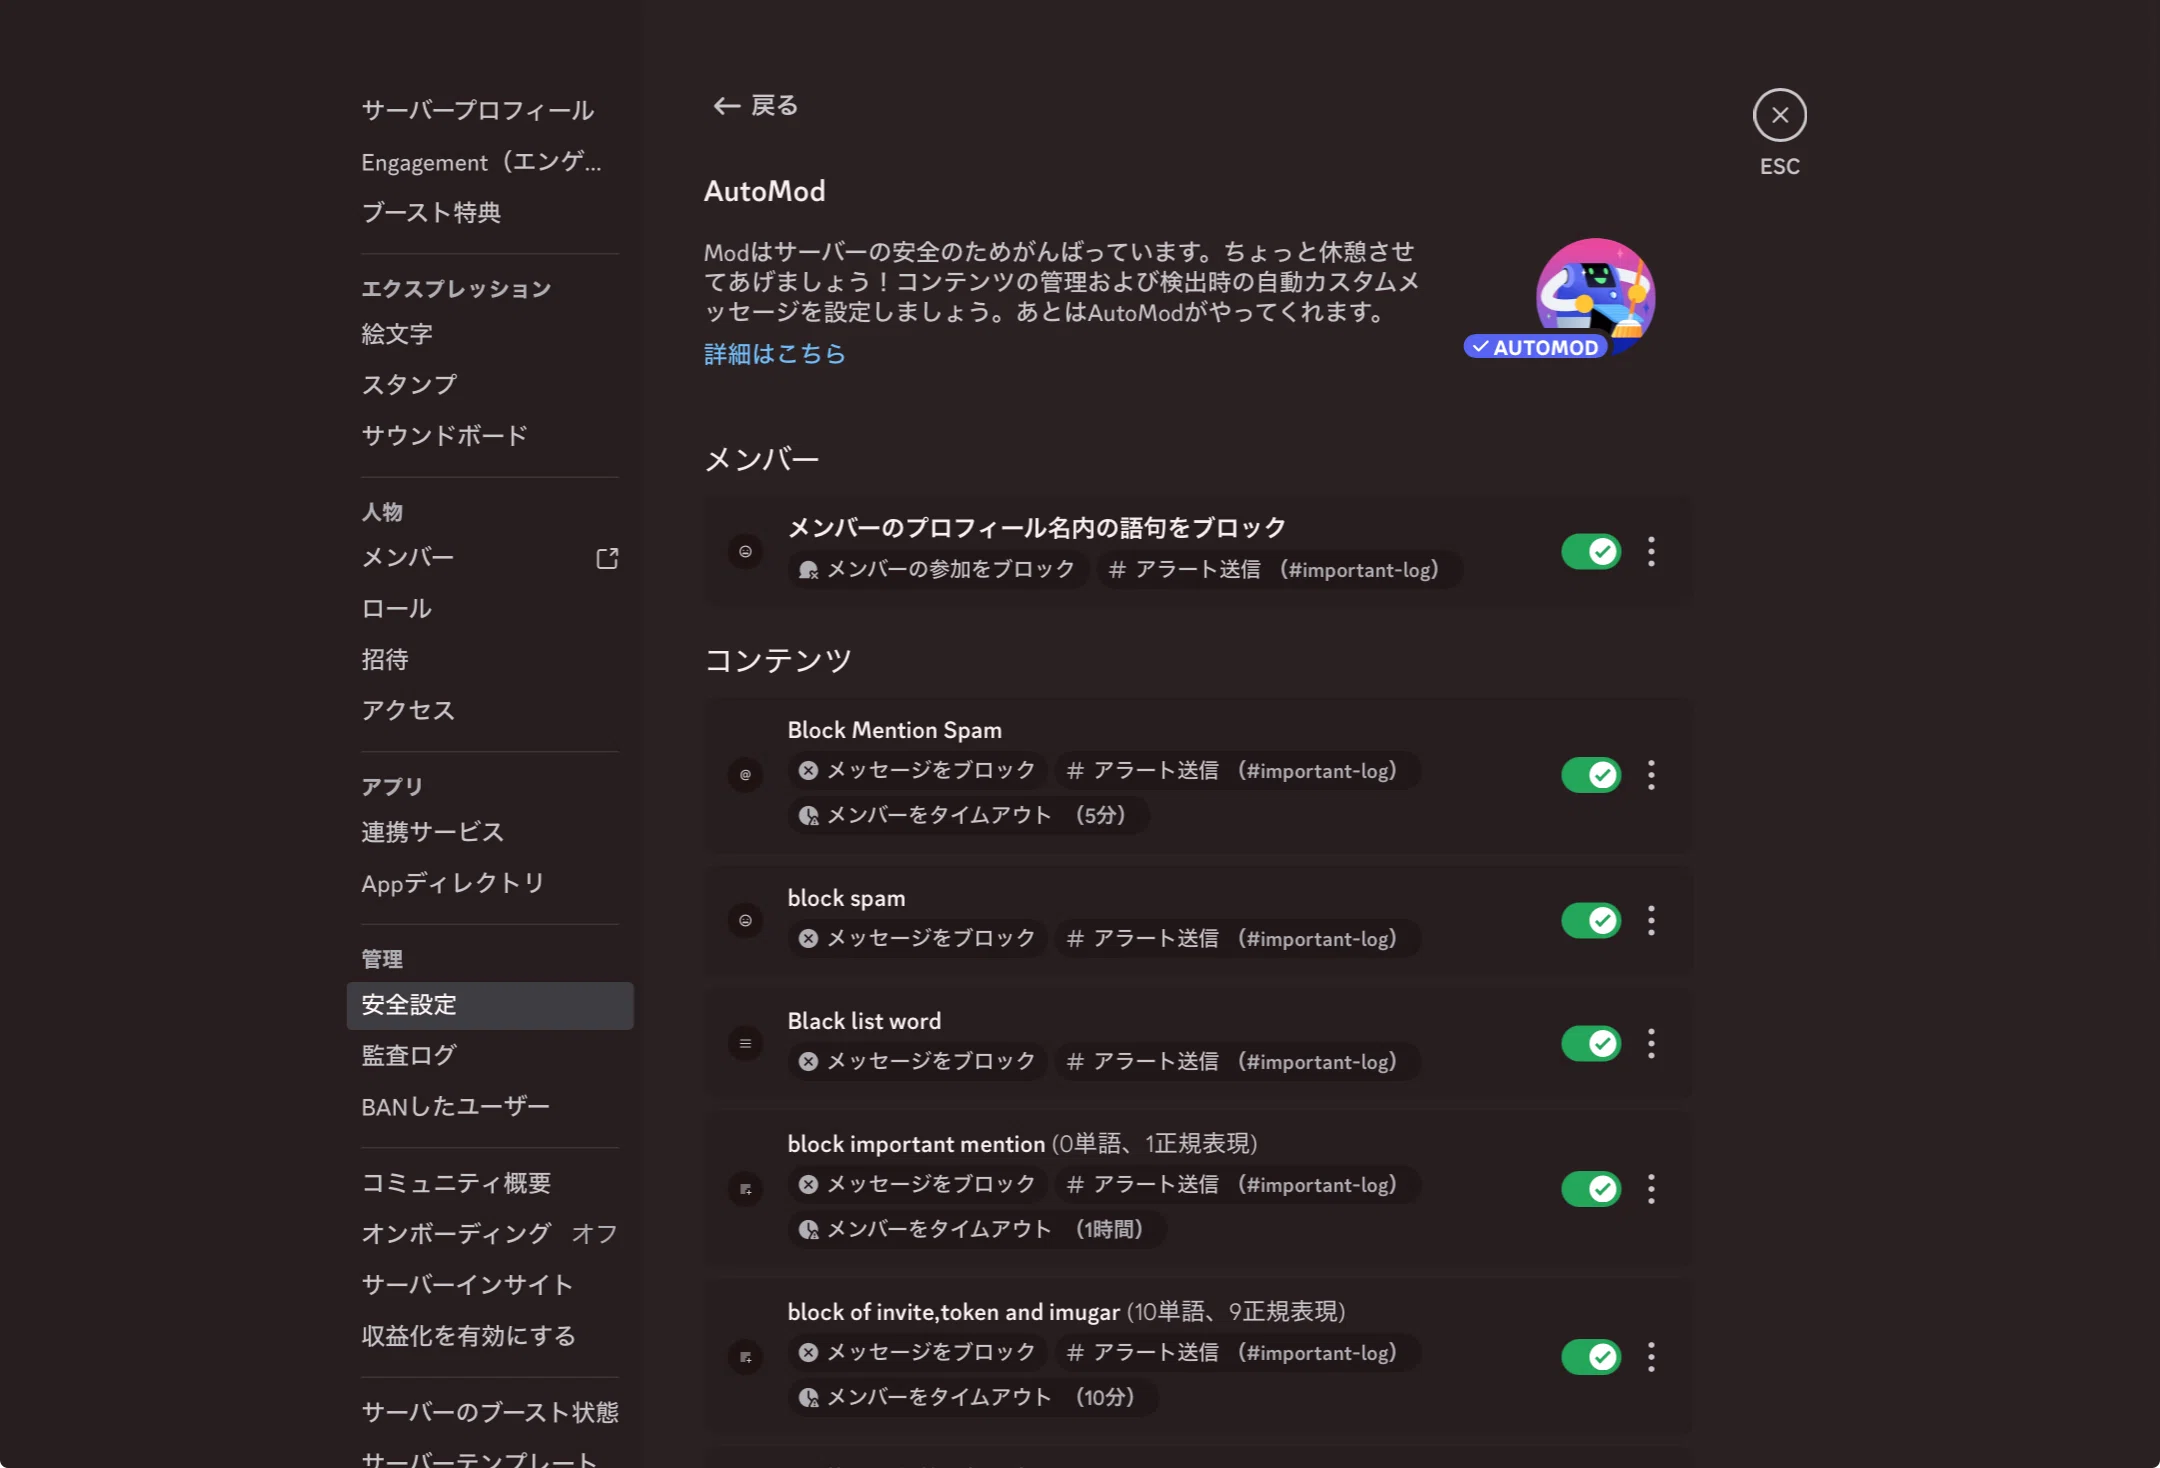Click メンバーのプロフィール名内の語句をブロック title
Image resolution: width=2160 pixels, height=1468 pixels.
tap(1037, 528)
